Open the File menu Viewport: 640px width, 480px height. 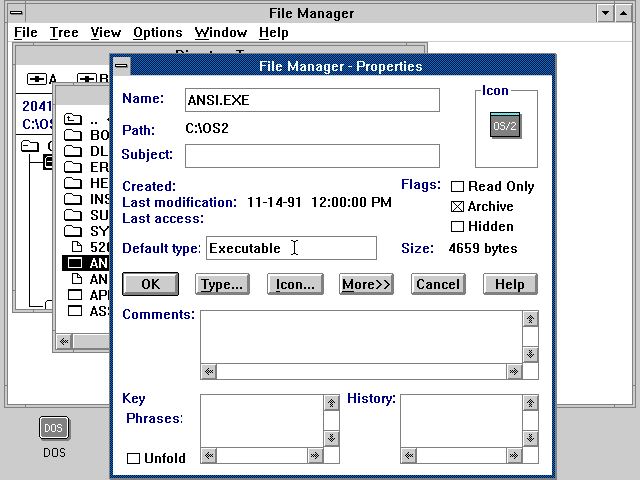coord(26,33)
